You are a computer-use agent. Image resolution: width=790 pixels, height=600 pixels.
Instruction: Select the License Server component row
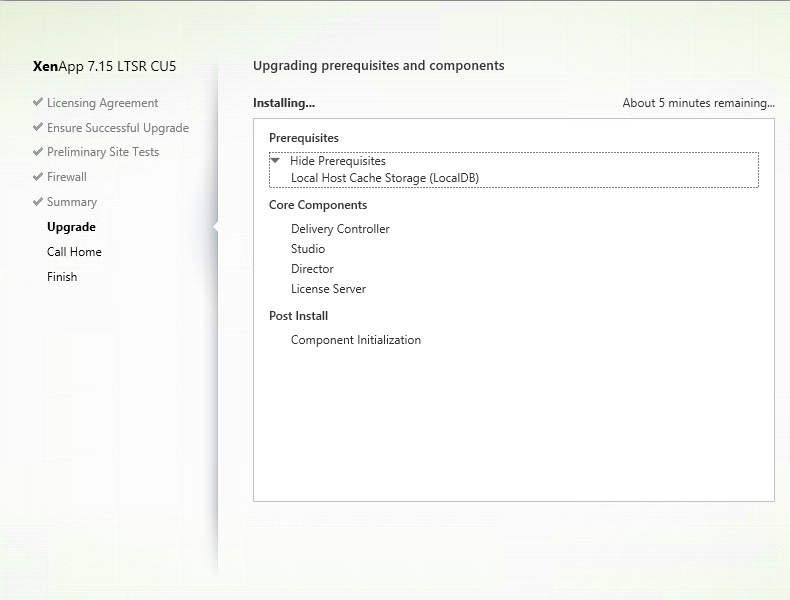[x=328, y=289]
